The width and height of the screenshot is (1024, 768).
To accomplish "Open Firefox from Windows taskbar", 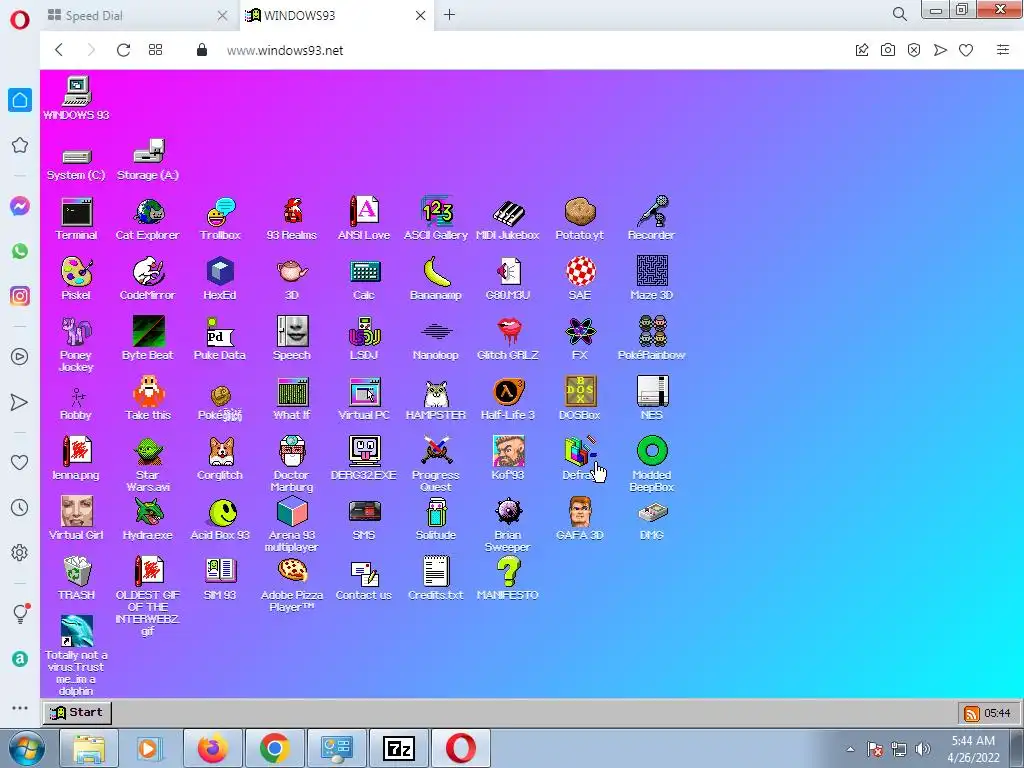I will (x=213, y=748).
